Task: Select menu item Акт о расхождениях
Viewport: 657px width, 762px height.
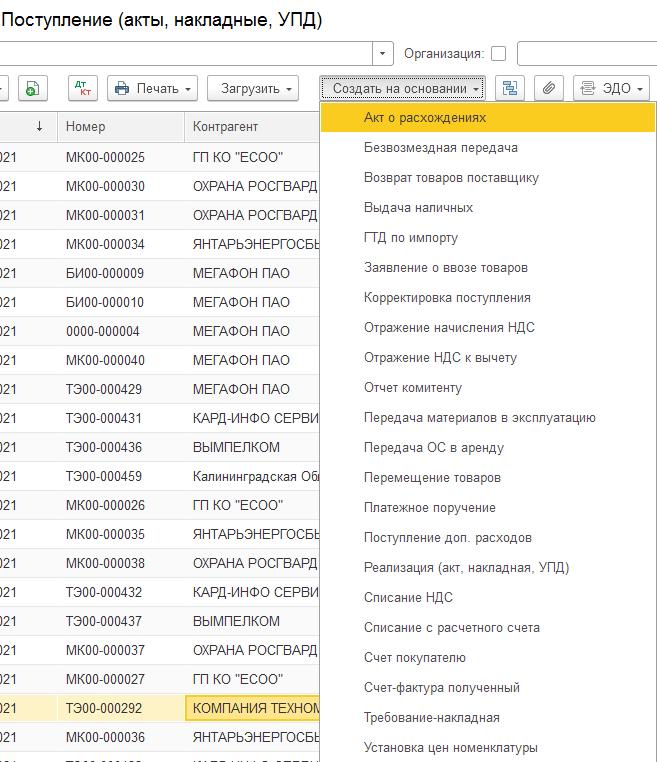Action: pos(425,118)
